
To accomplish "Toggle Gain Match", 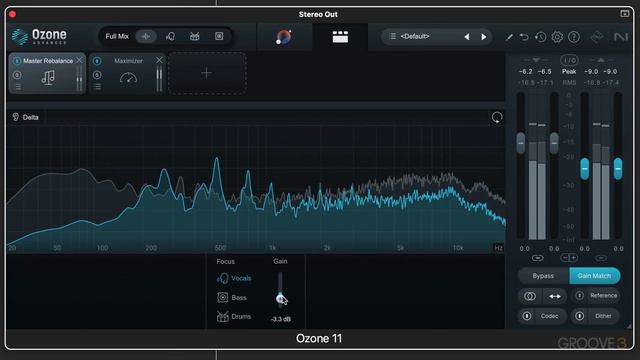I will coord(594,276).
